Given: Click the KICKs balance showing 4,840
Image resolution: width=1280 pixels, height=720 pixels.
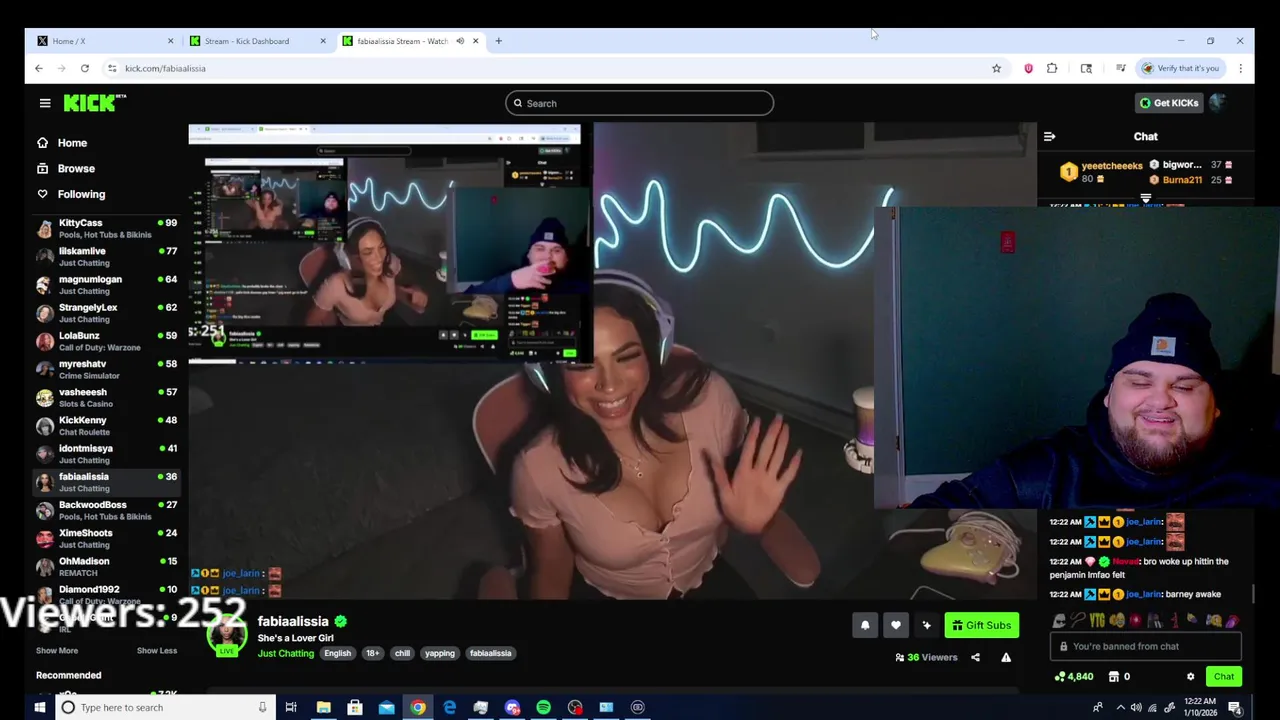Looking at the screenshot, I should 1074,677.
